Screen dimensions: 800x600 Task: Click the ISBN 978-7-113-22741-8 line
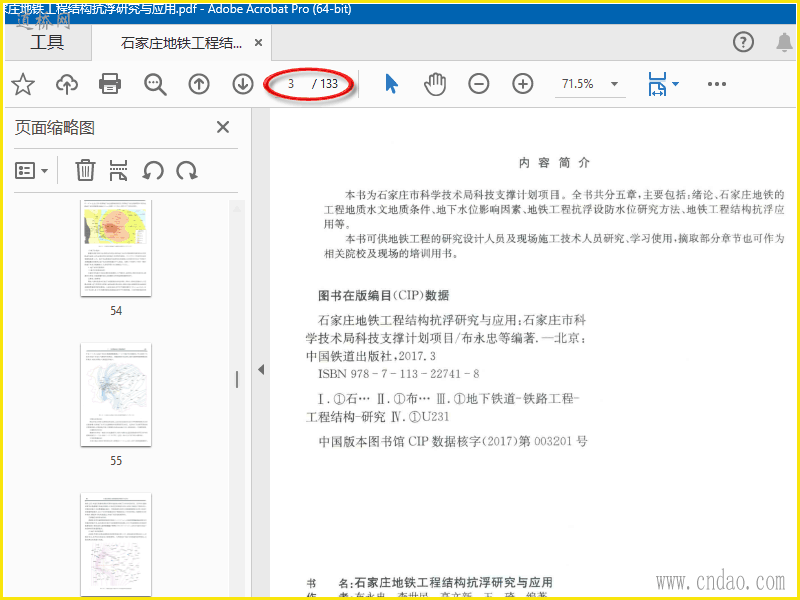[398, 374]
